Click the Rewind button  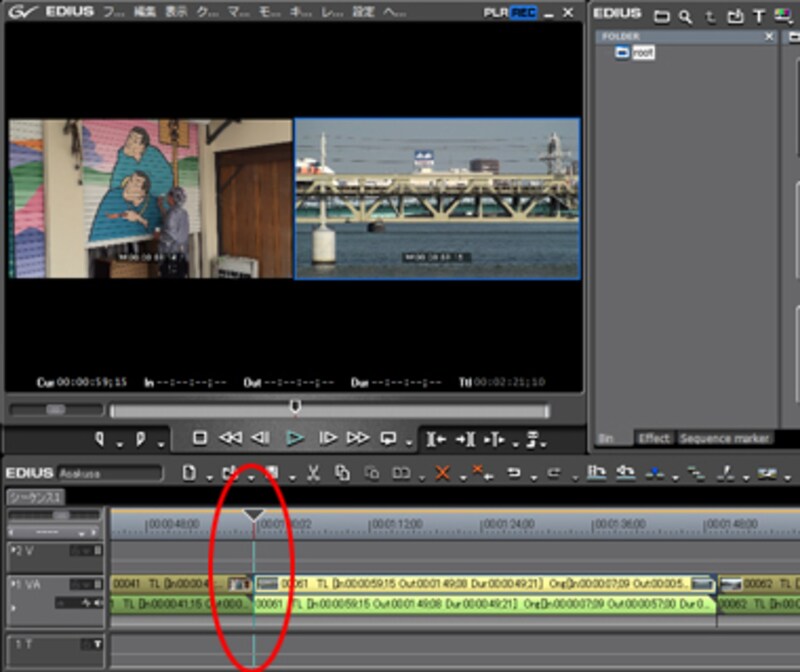230,438
